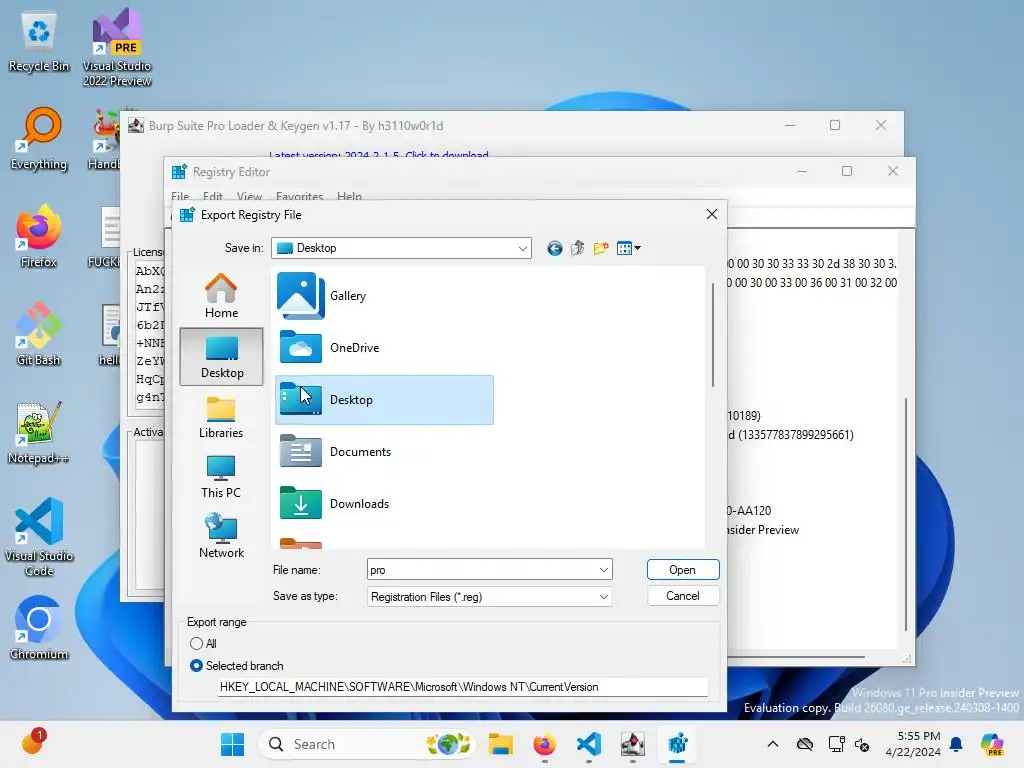1024x768 pixels.
Task: Switch to Registry Editor taskbar icon
Action: pyautogui.click(x=677, y=744)
